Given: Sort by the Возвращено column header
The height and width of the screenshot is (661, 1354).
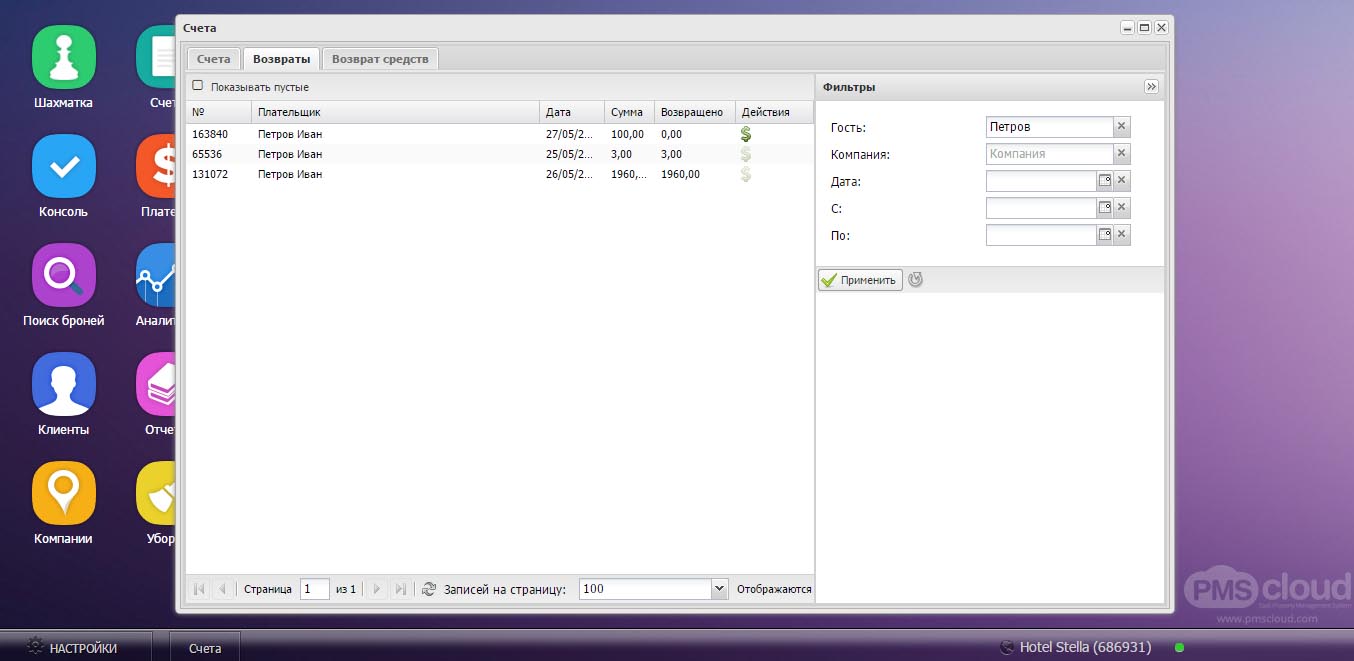Looking at the screenshot, I should pos(695,112).
